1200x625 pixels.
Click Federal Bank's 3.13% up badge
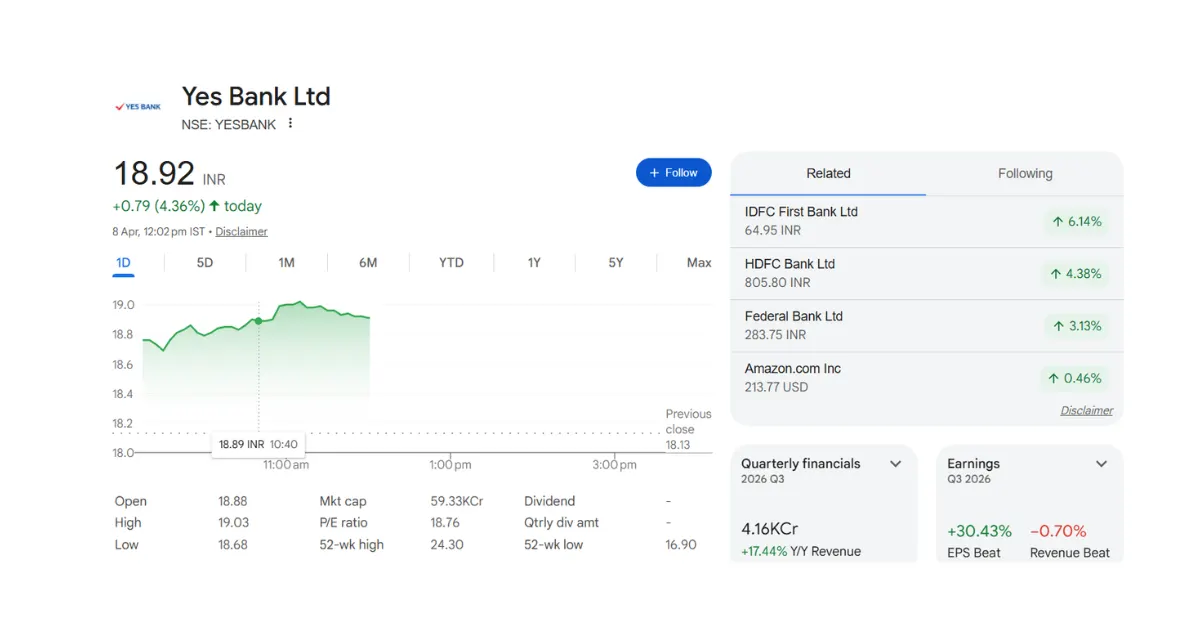point(1075,326)
